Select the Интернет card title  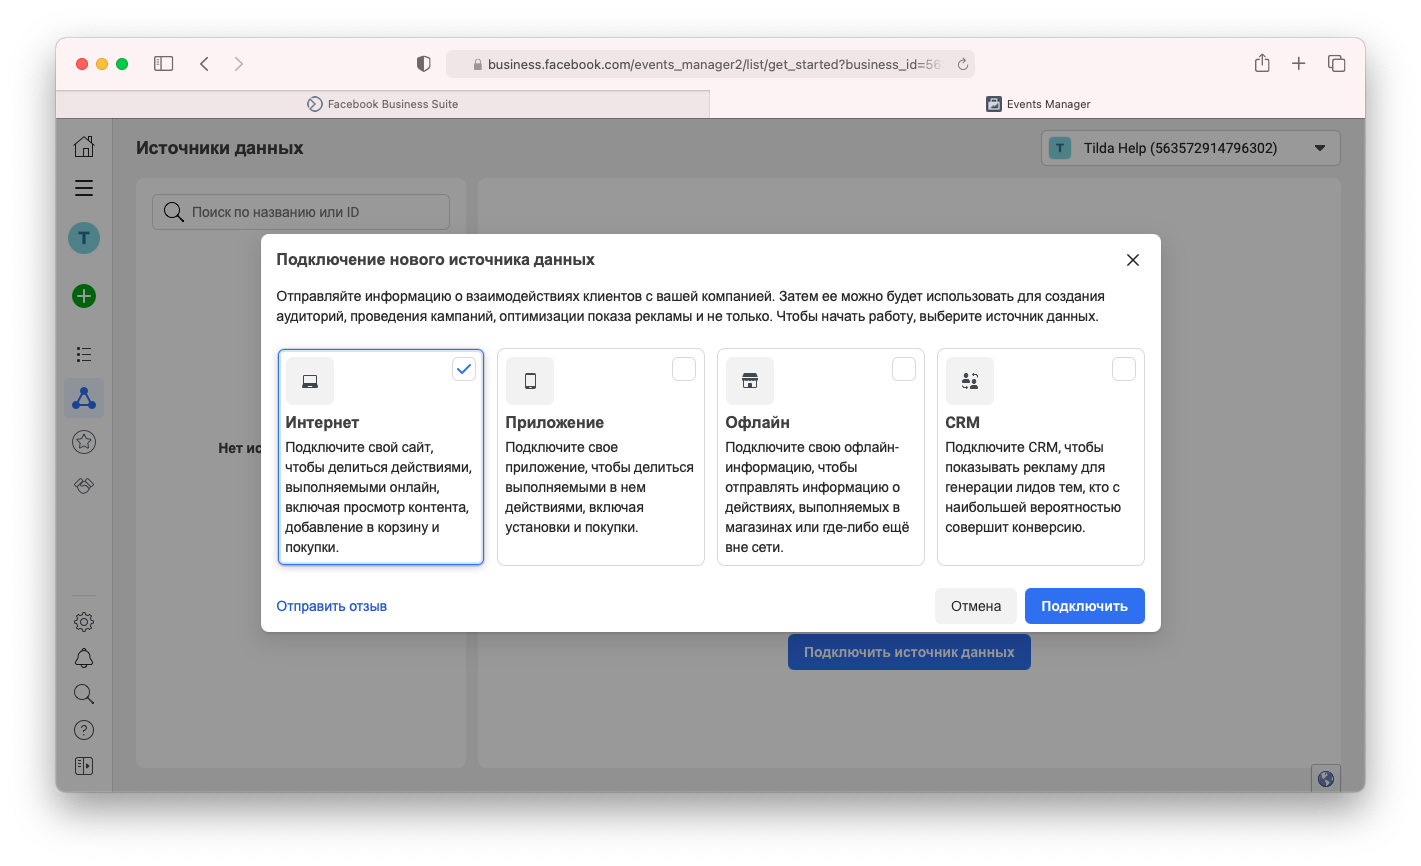(x=322, y=422)
